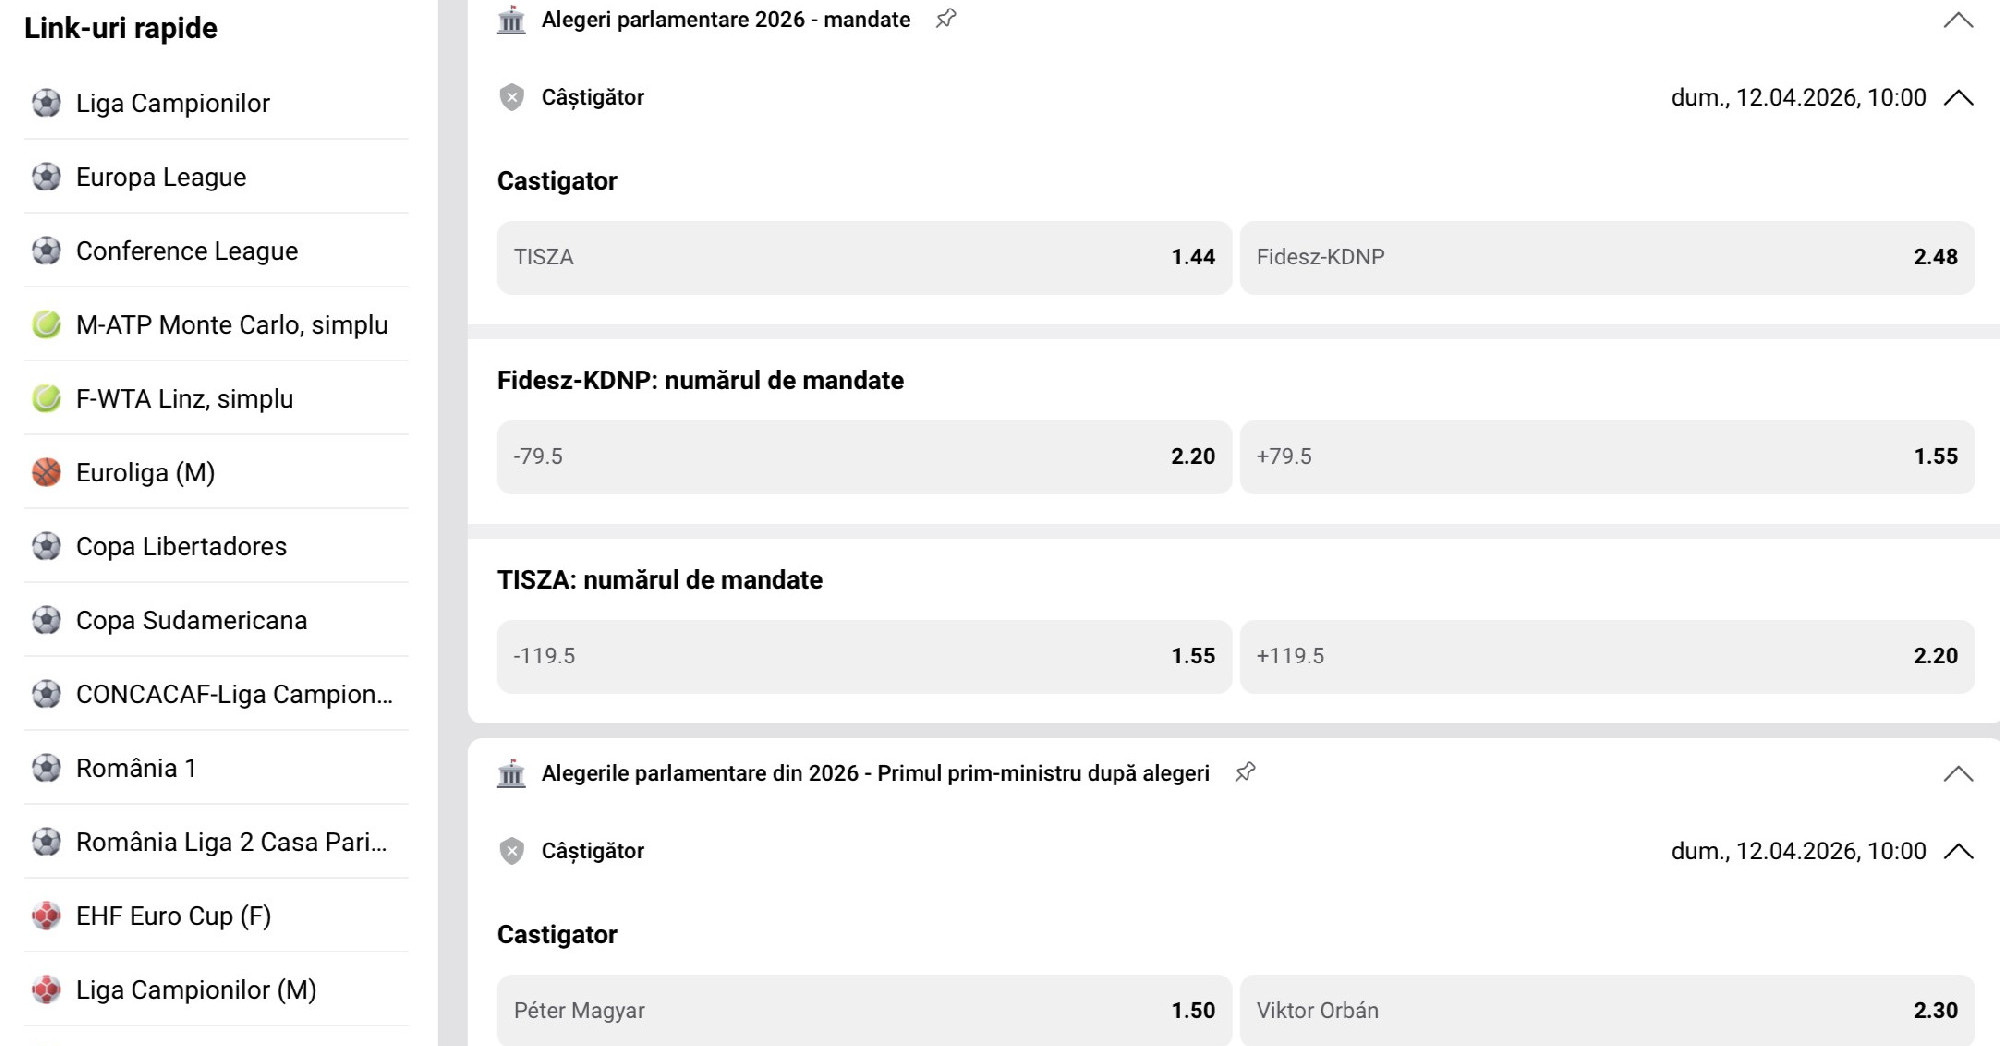Go to România 1 league
This screenshot has height=1046, width=2000.
coord(136,768)
